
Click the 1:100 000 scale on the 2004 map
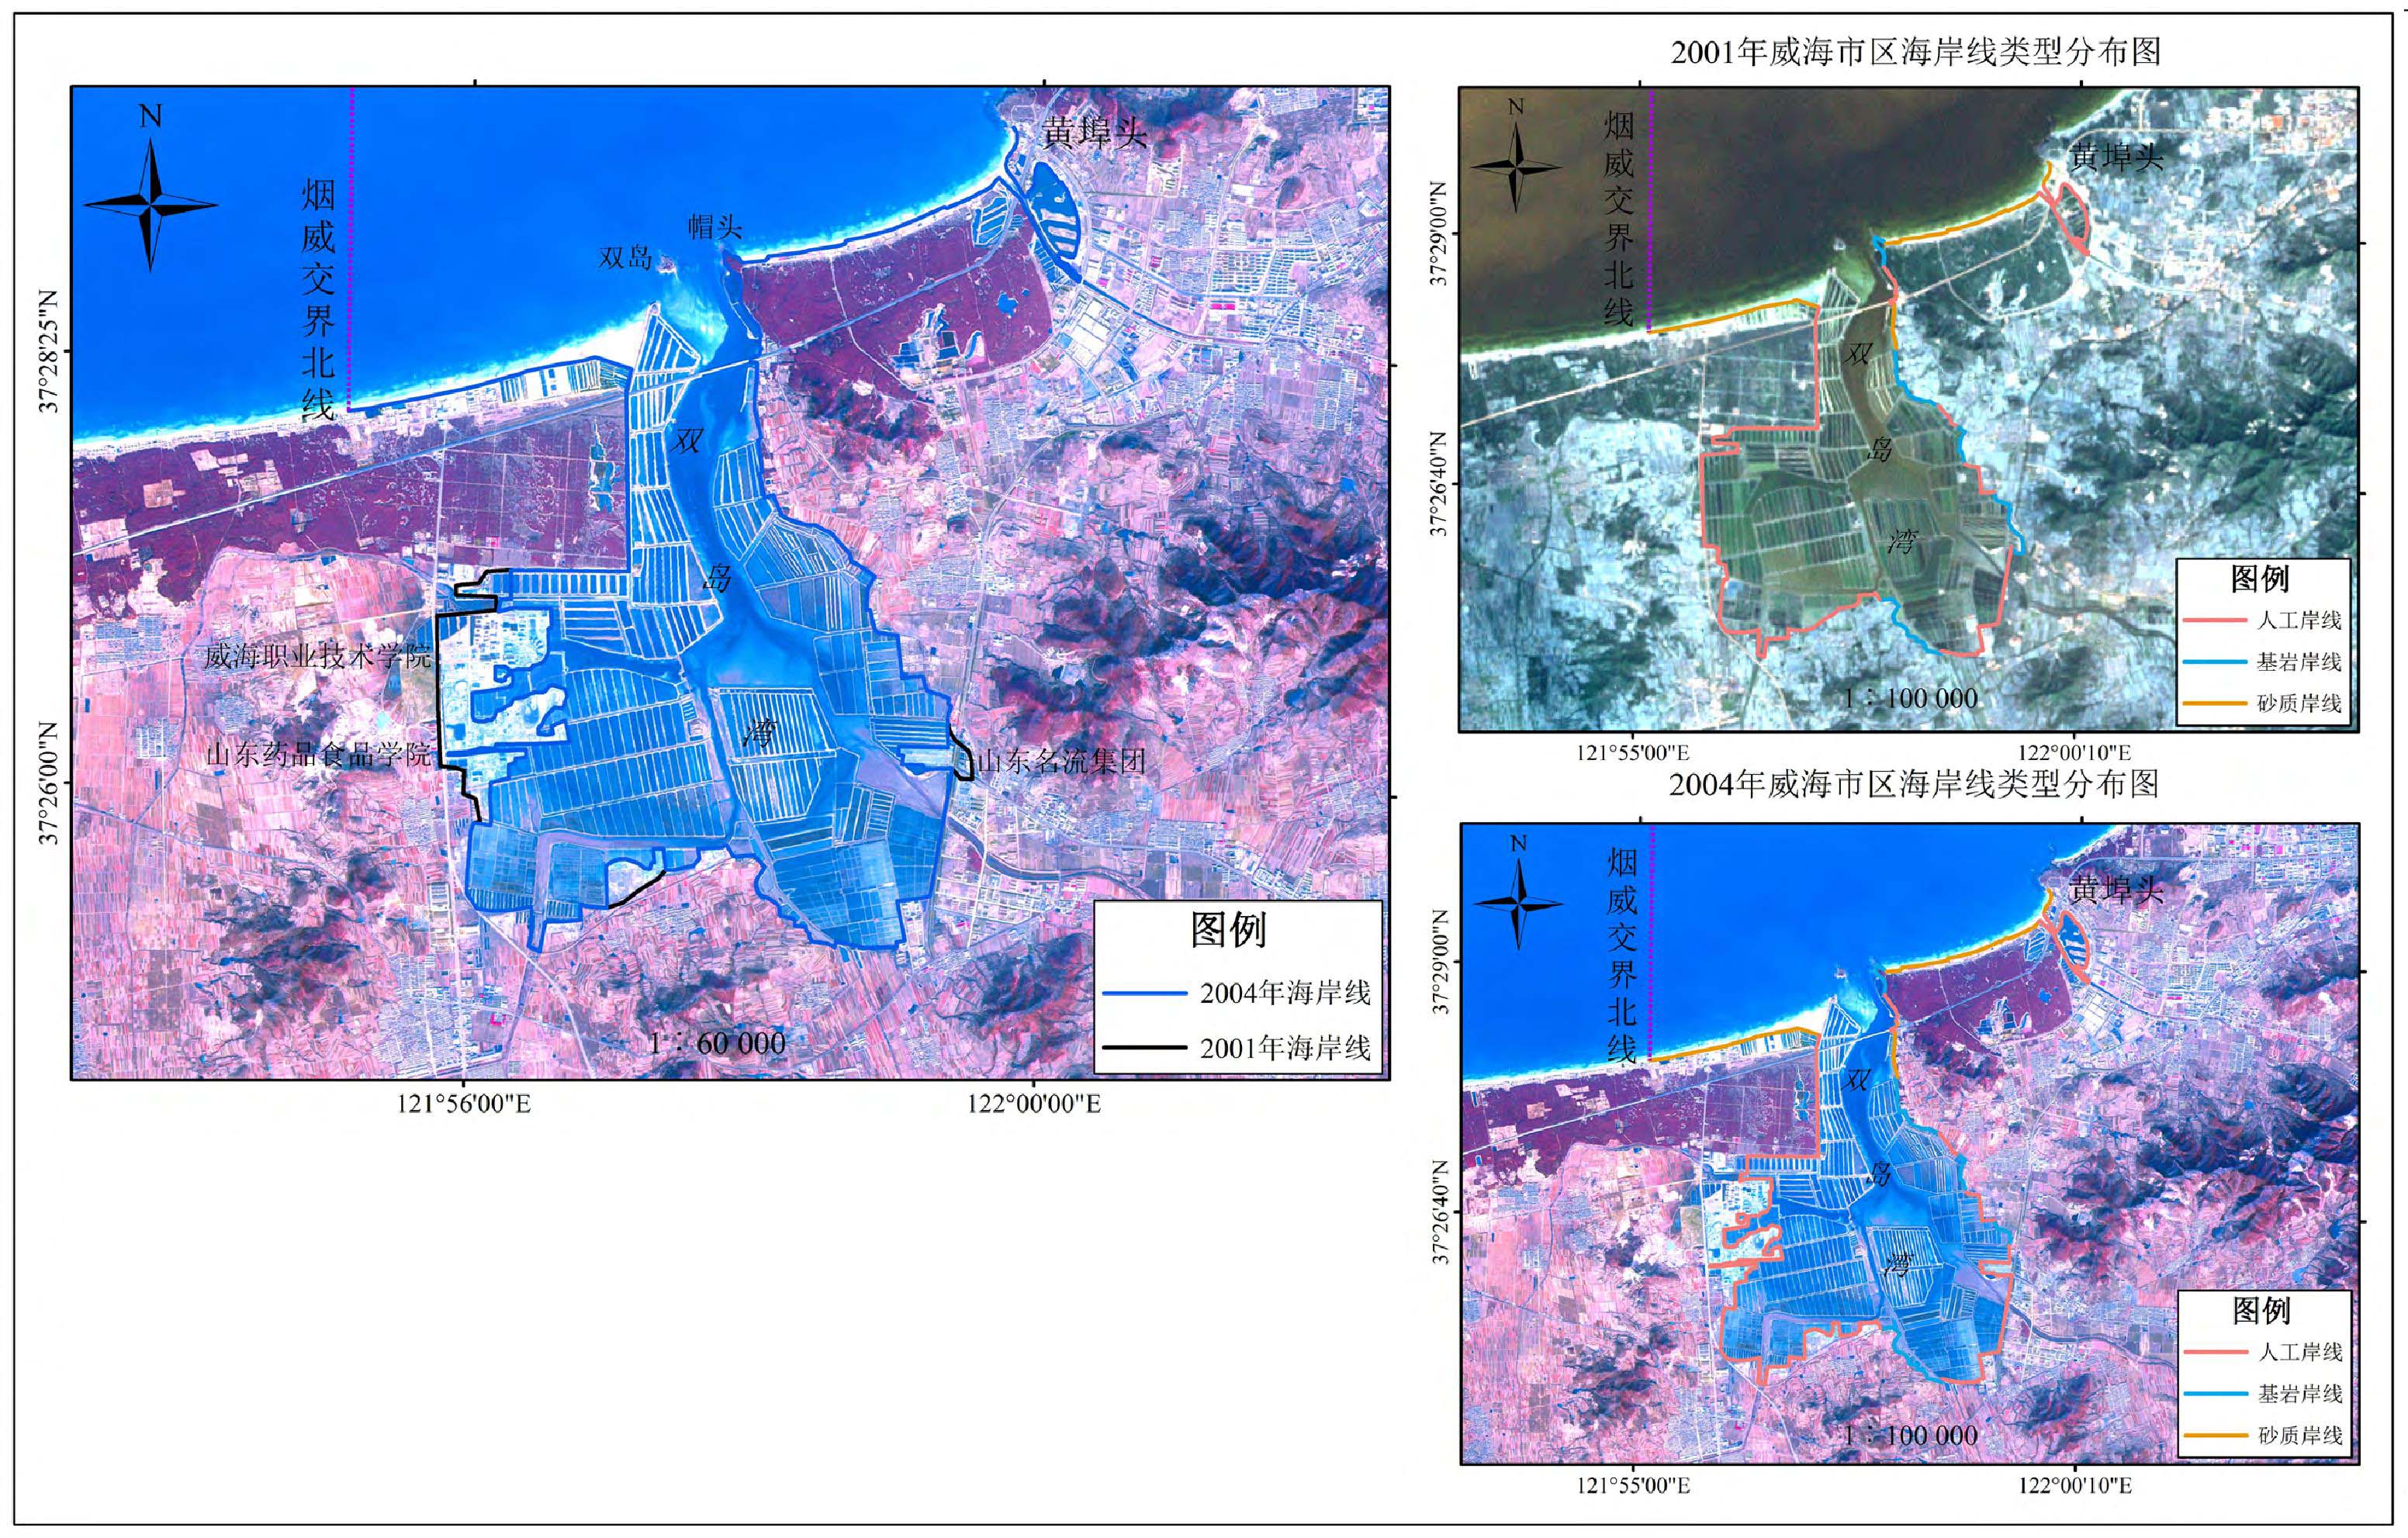pyautogui.click(x=1911, y=1435)
